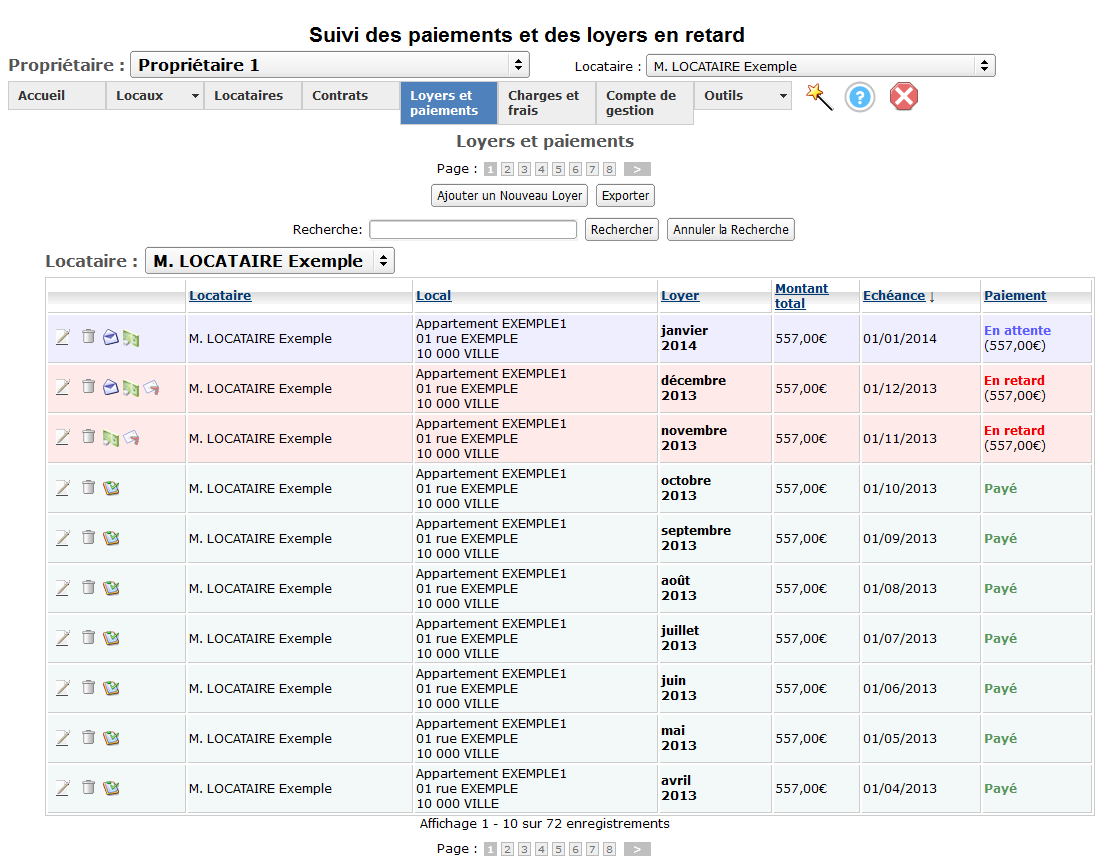
Task: Expand the Outils menu
Action: [x=742, y=96]
